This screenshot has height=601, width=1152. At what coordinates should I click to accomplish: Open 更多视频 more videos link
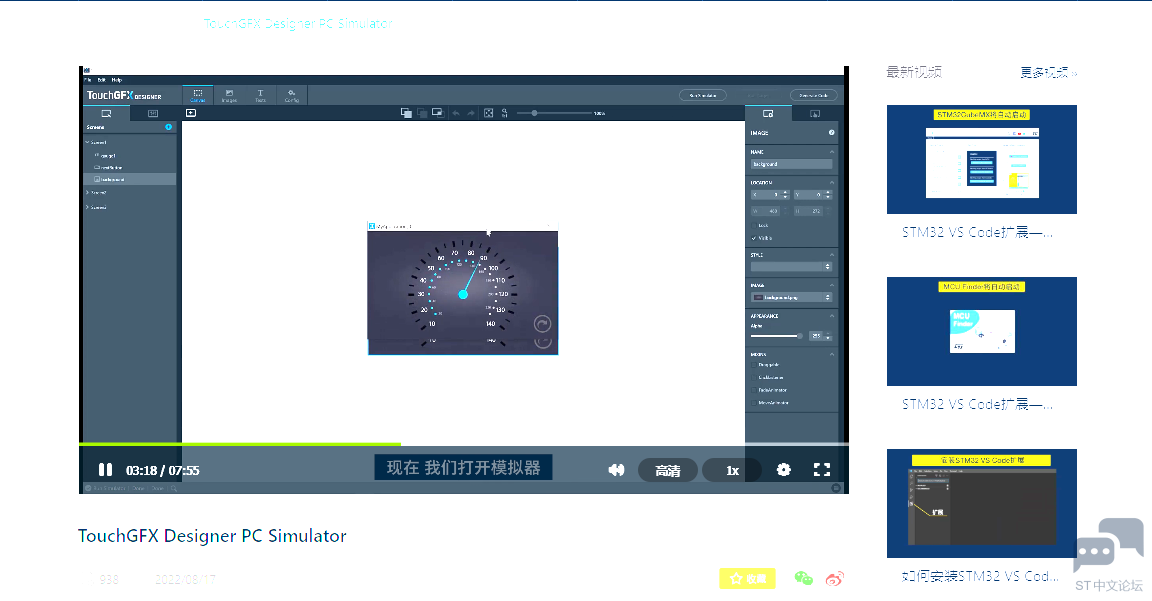coord(1048,72)
